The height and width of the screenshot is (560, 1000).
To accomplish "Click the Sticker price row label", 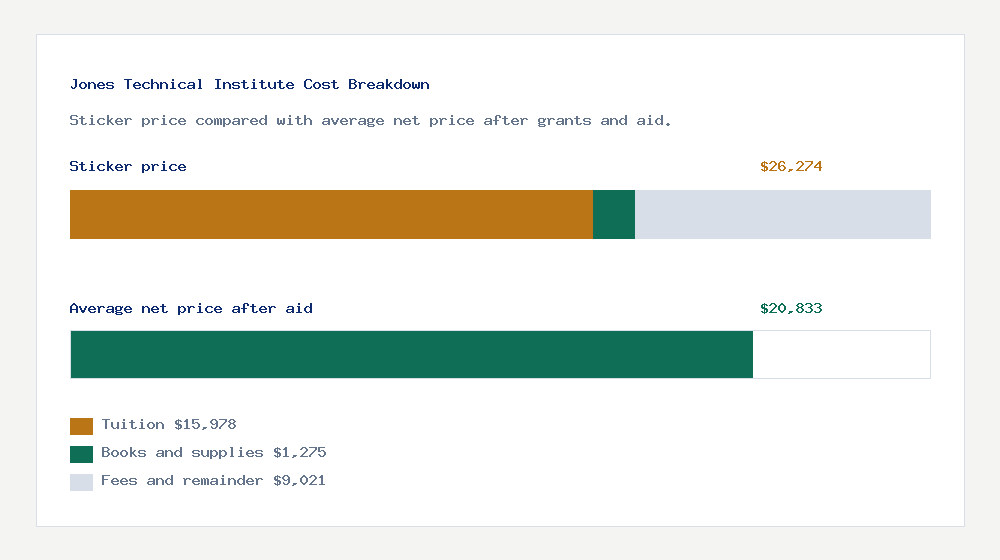I will coord(128,167).
